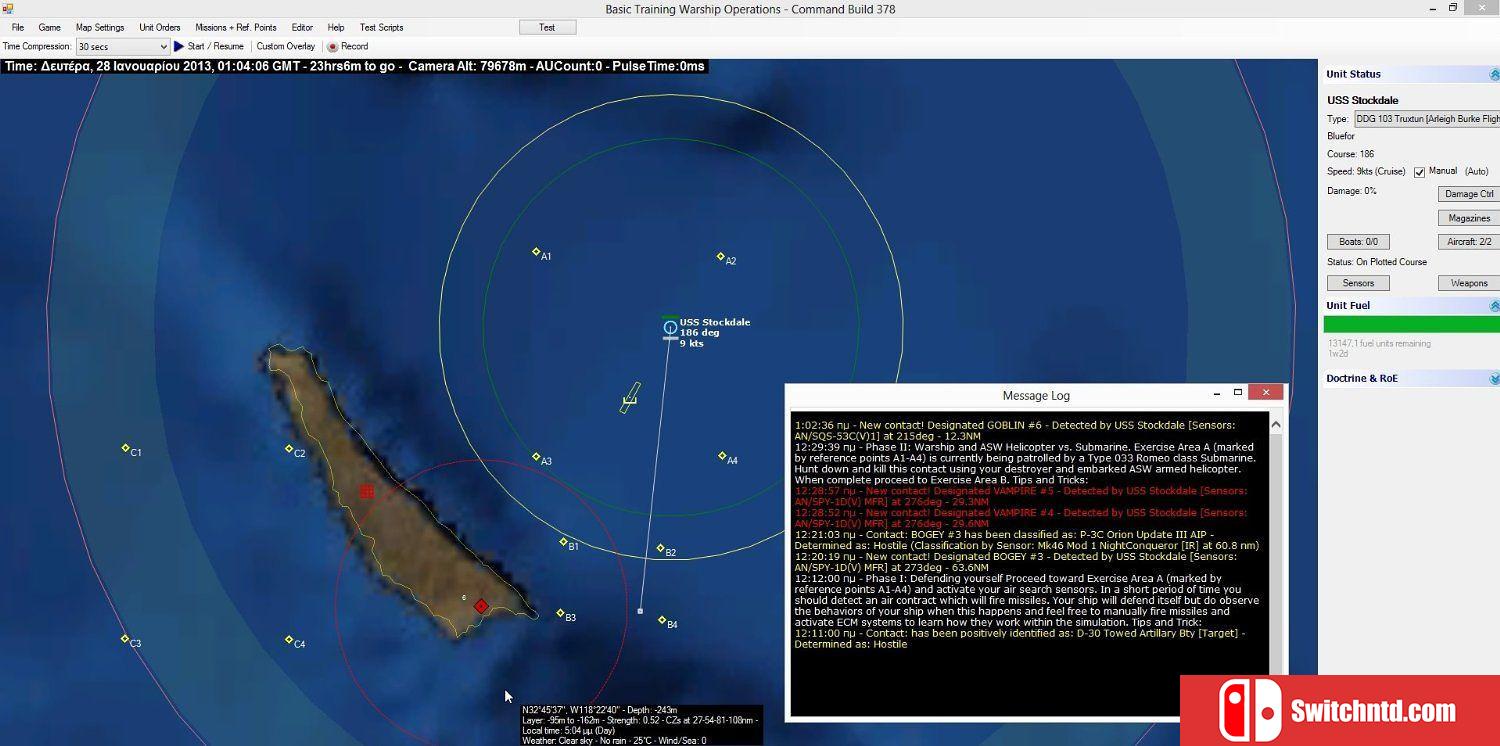Collapse the Unit Status panel

1494,75
